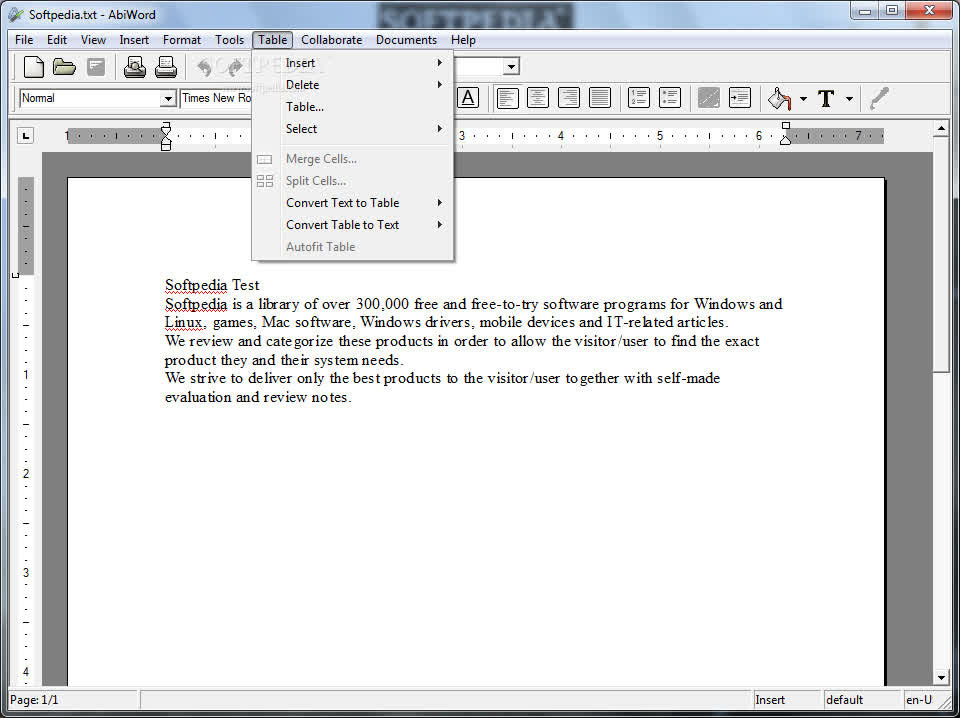Click the increase indent icon
Viewport: 960px width, 718px height.
(740, 98)
